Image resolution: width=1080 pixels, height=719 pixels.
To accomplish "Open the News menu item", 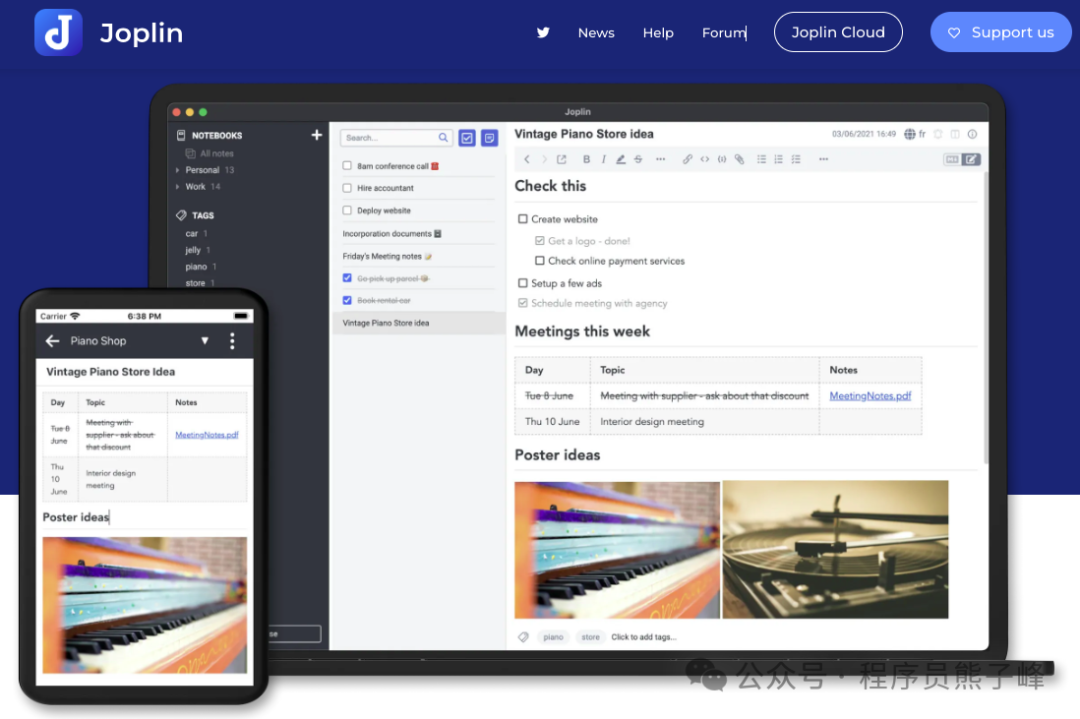I will tap(596, 32).
